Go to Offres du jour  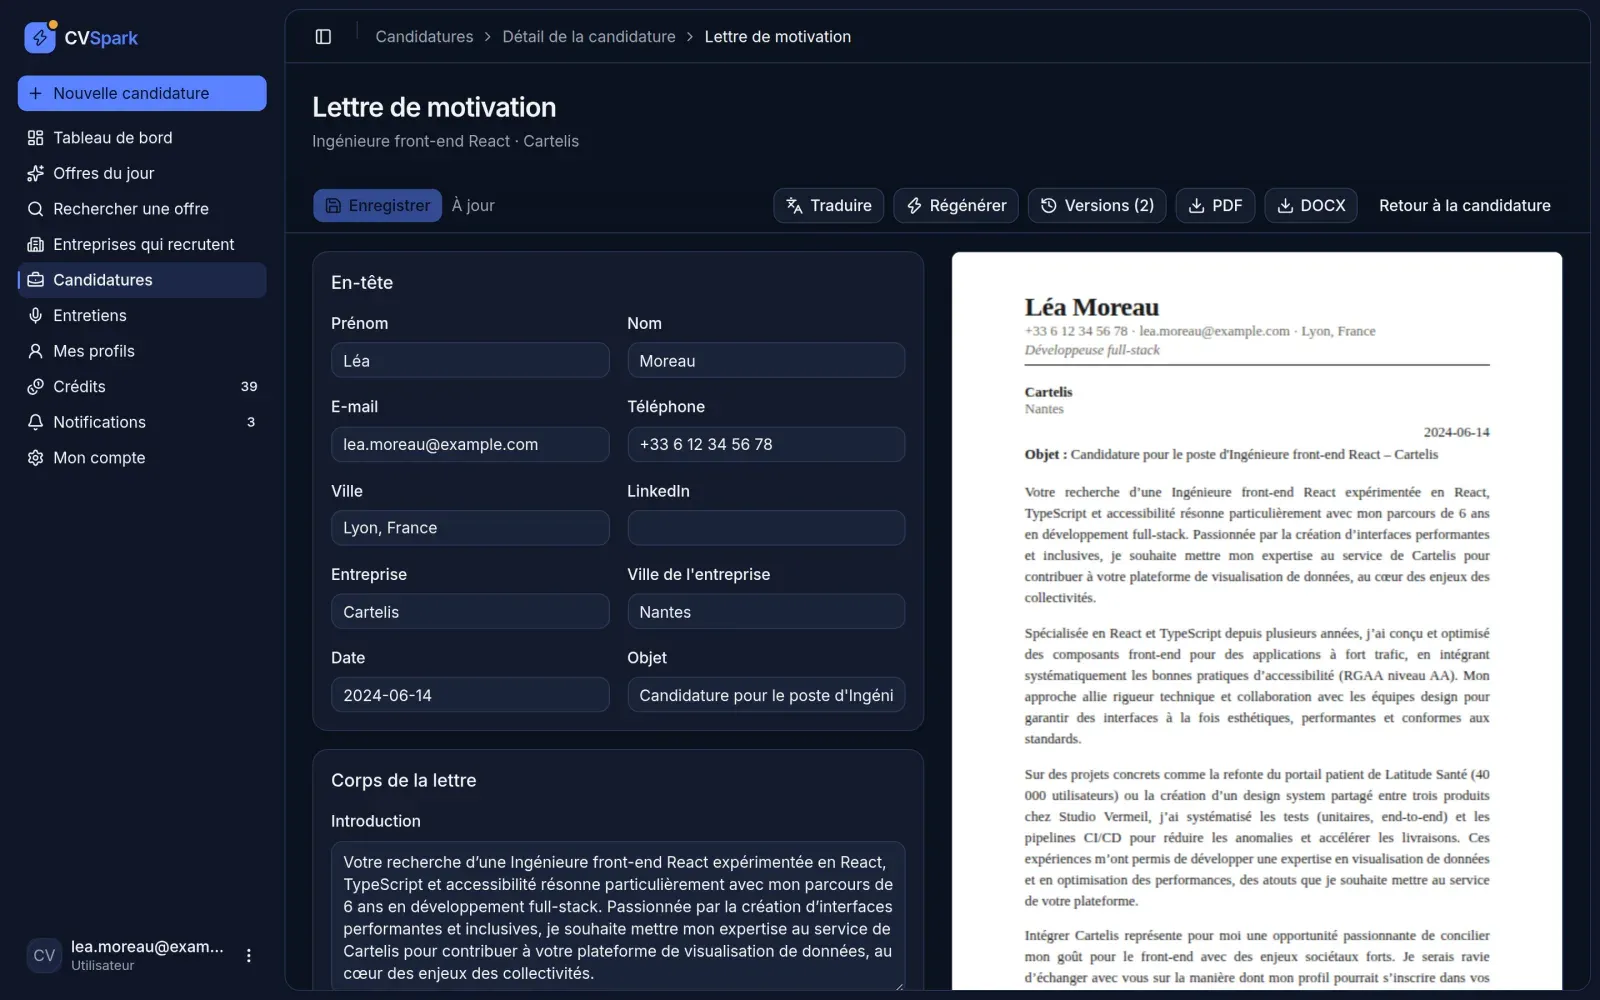(x=142, y=173)
